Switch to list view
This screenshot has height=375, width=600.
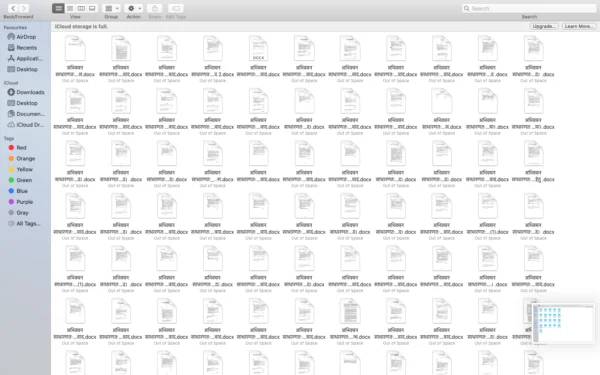pyautogui.click(x=70, y=8)
